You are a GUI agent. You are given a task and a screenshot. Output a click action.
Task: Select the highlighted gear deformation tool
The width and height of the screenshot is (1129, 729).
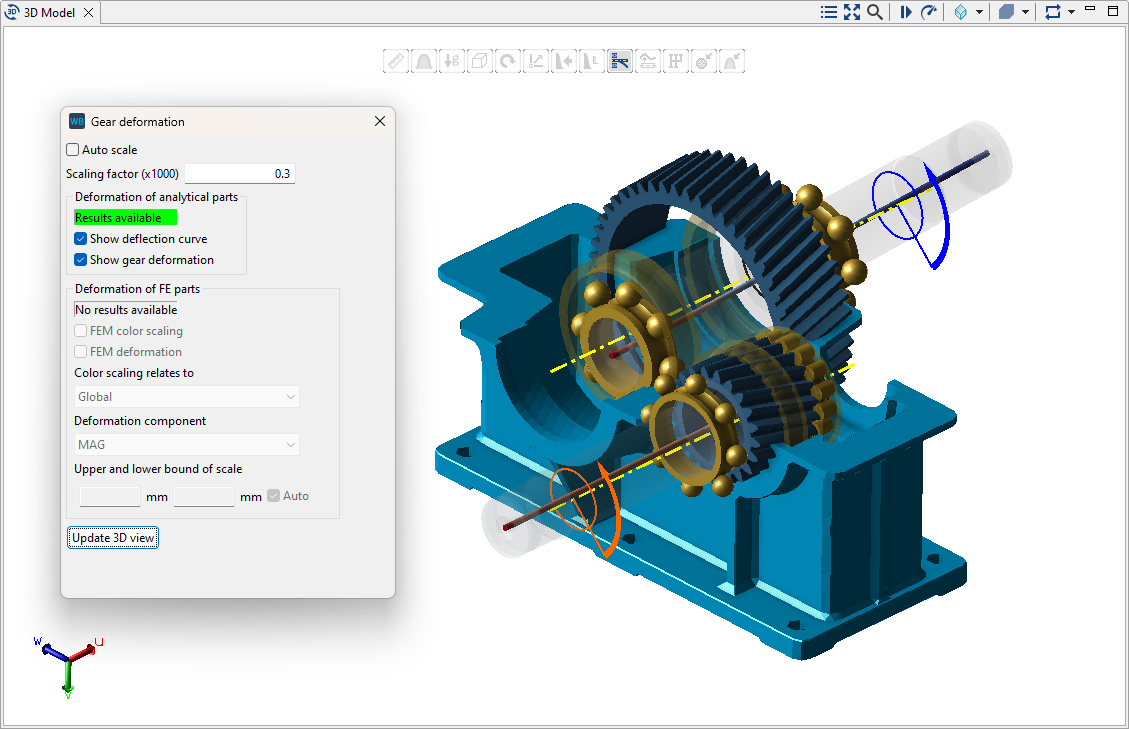coord(620,60)
